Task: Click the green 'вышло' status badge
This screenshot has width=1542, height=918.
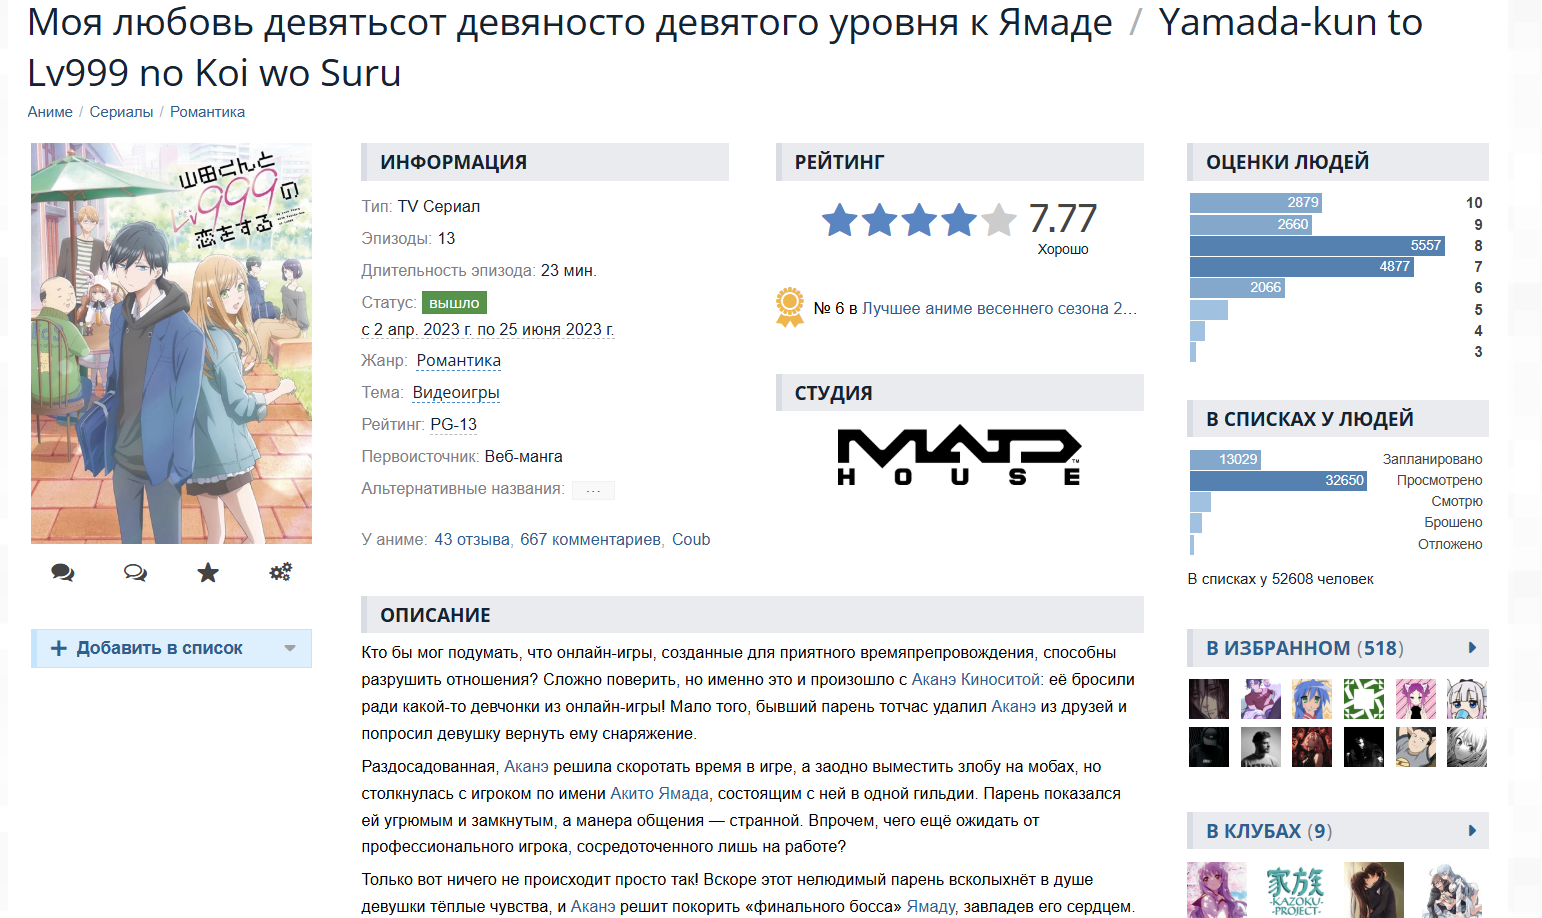Action: (x=454, y=302)
